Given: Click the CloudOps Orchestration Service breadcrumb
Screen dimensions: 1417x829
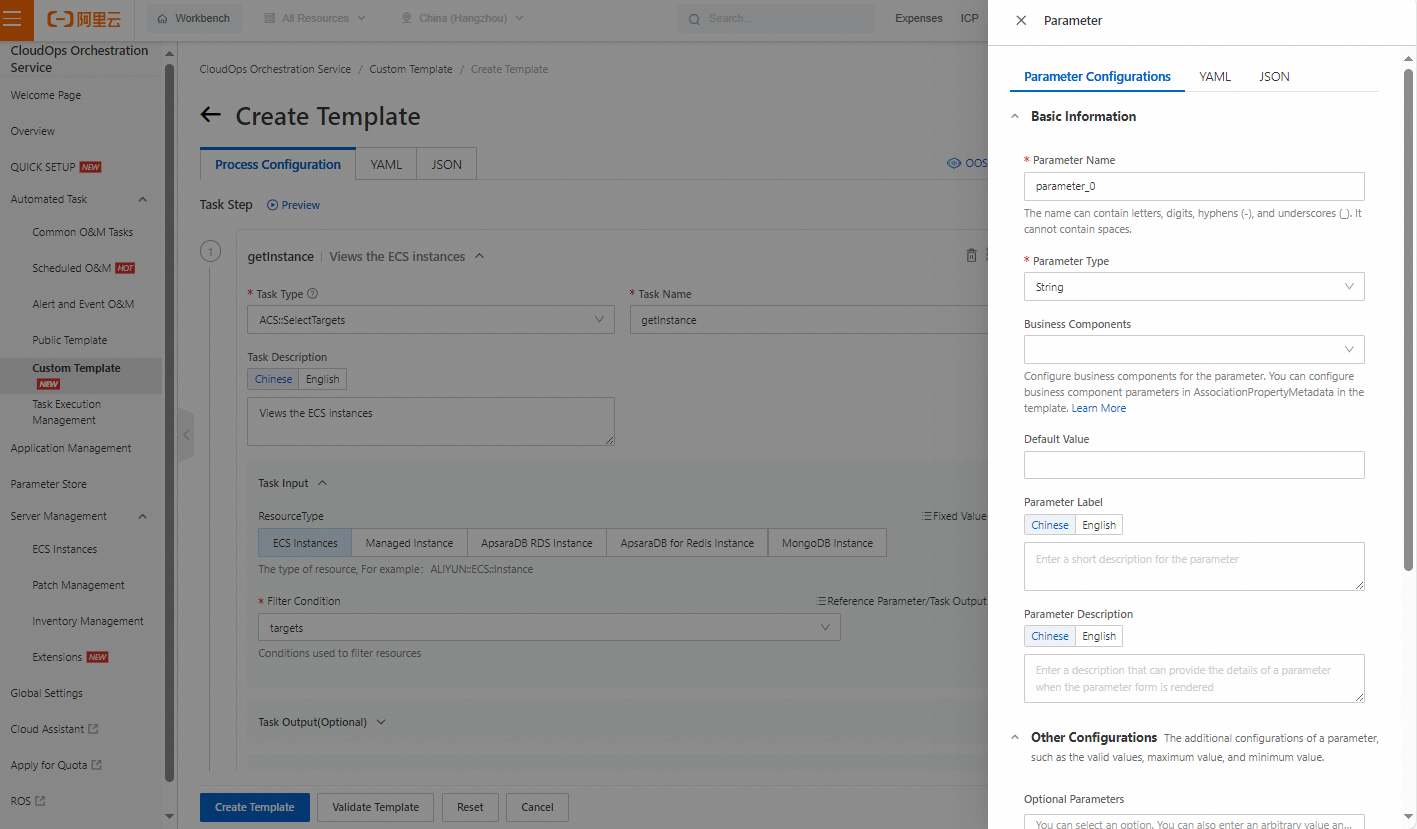Looking at the screenshot, I should [x=275, y=69].
